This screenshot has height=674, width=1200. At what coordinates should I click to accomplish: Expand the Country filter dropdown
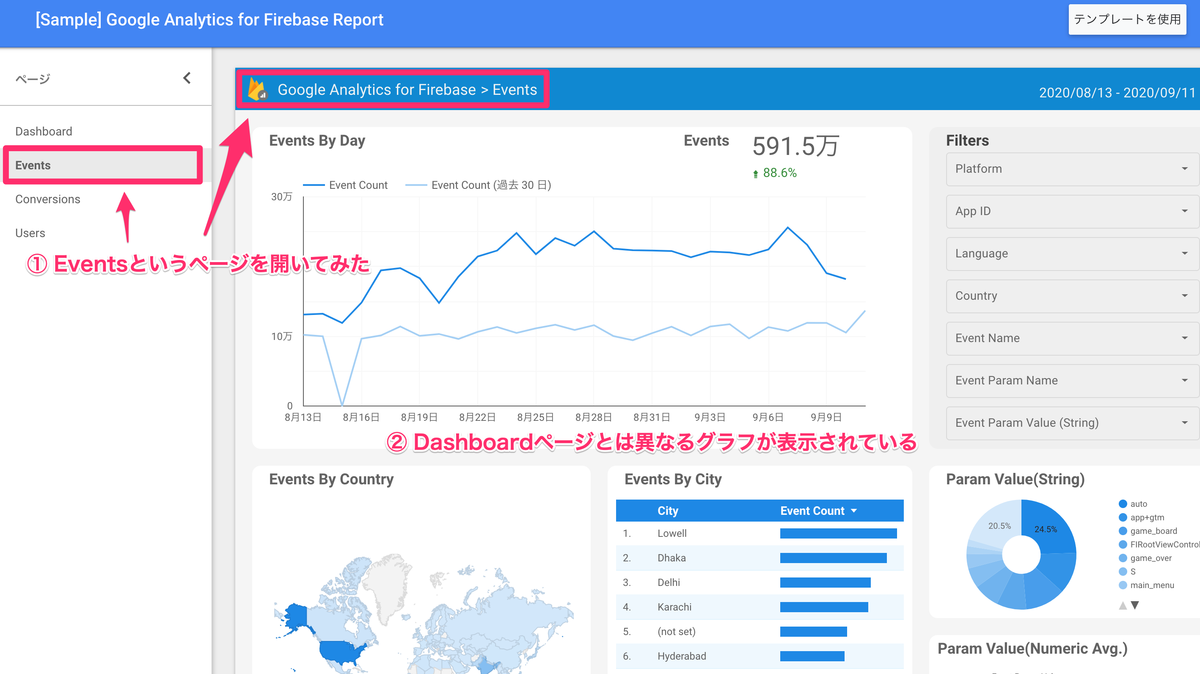(x=1072, y=296)
